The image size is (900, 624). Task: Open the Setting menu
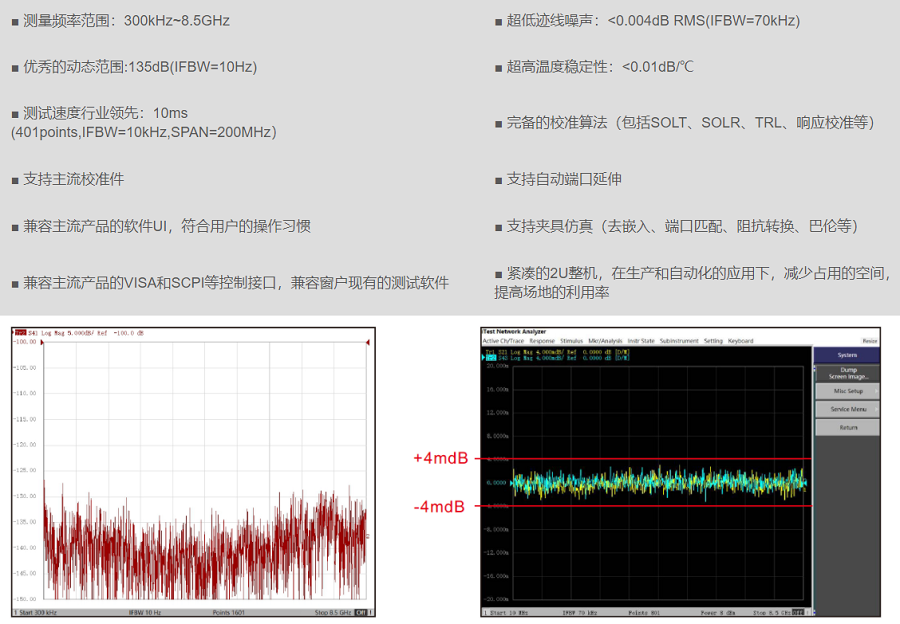pos(713,341)
